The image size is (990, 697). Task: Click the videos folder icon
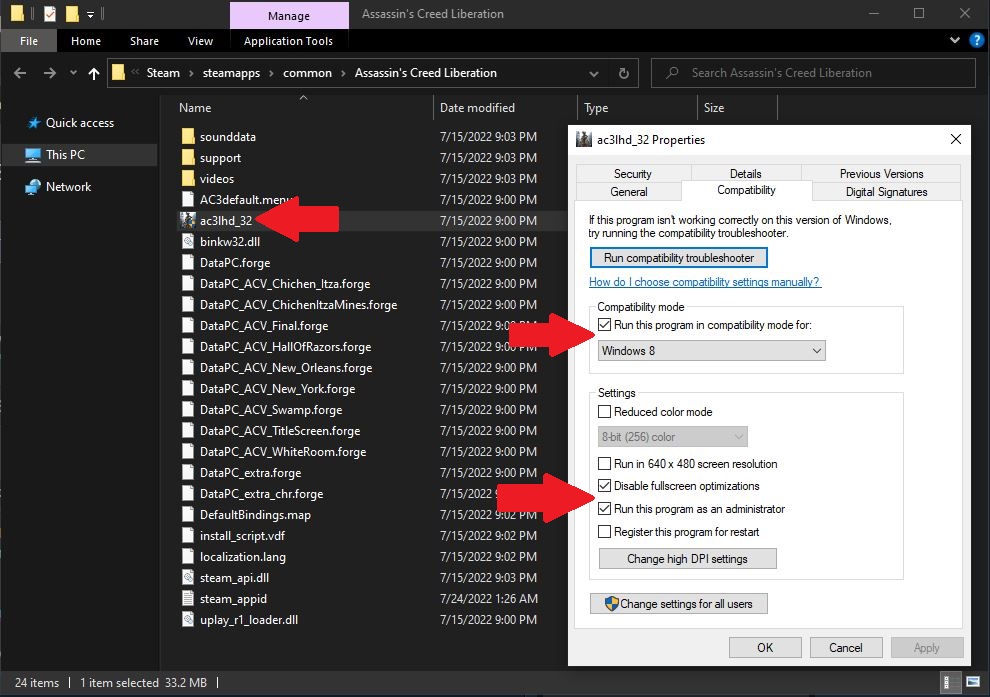click(x=188, y=179)
